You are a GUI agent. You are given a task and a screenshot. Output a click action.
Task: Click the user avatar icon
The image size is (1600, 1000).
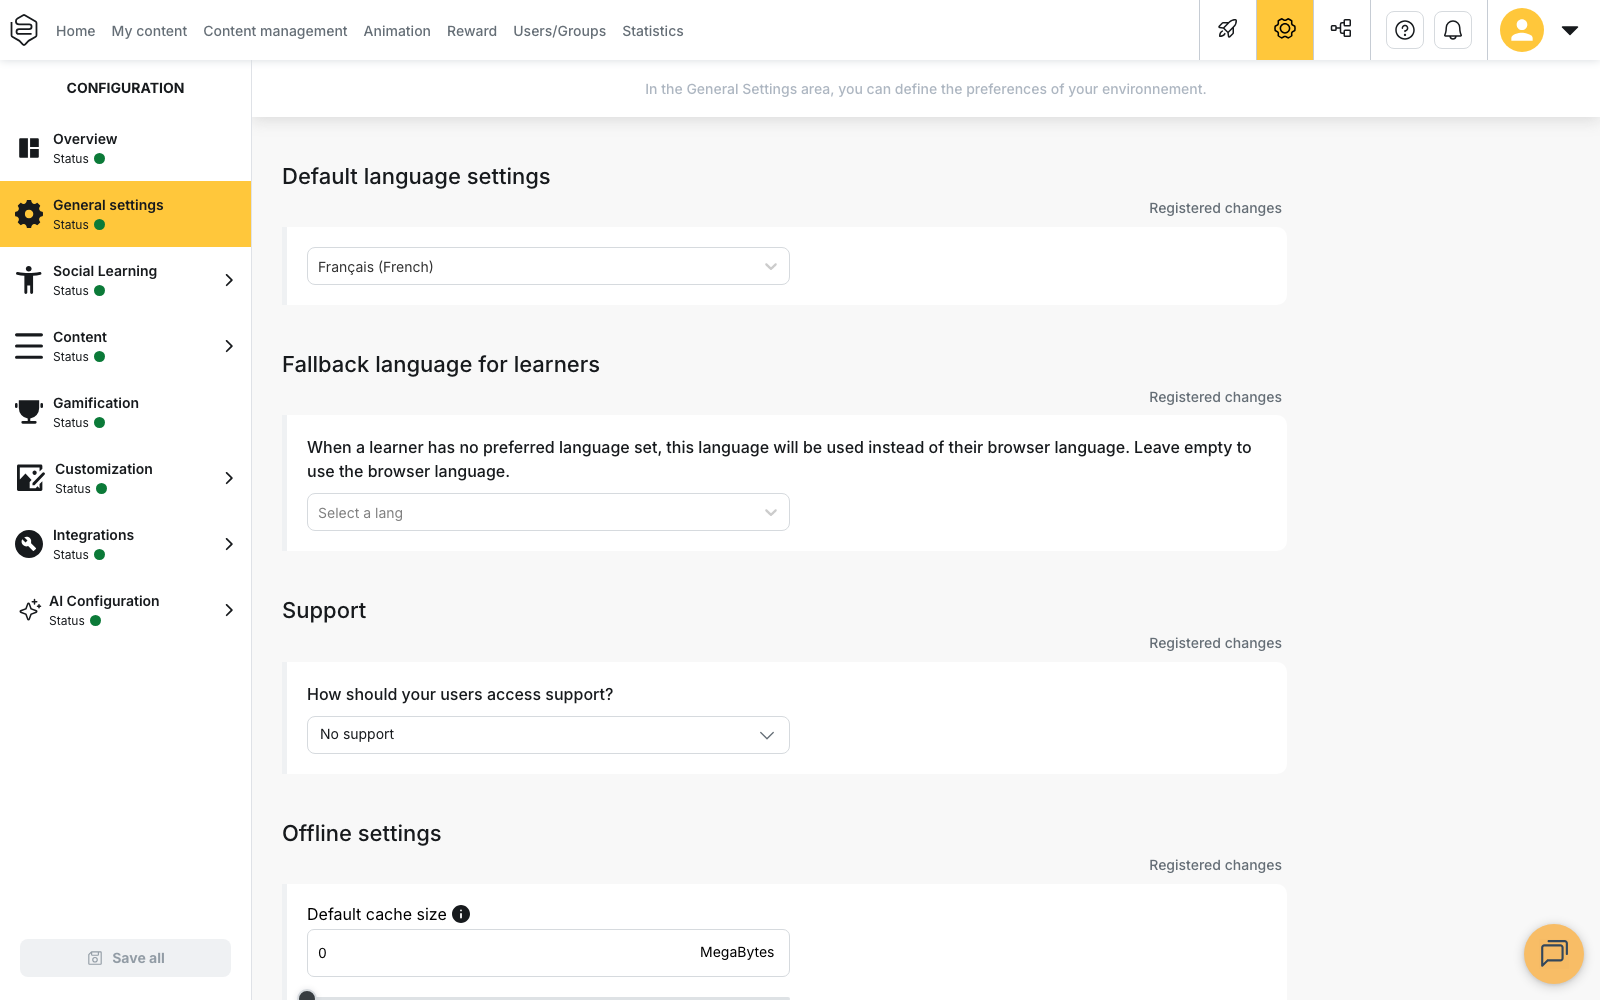[x=1522, y=30]
